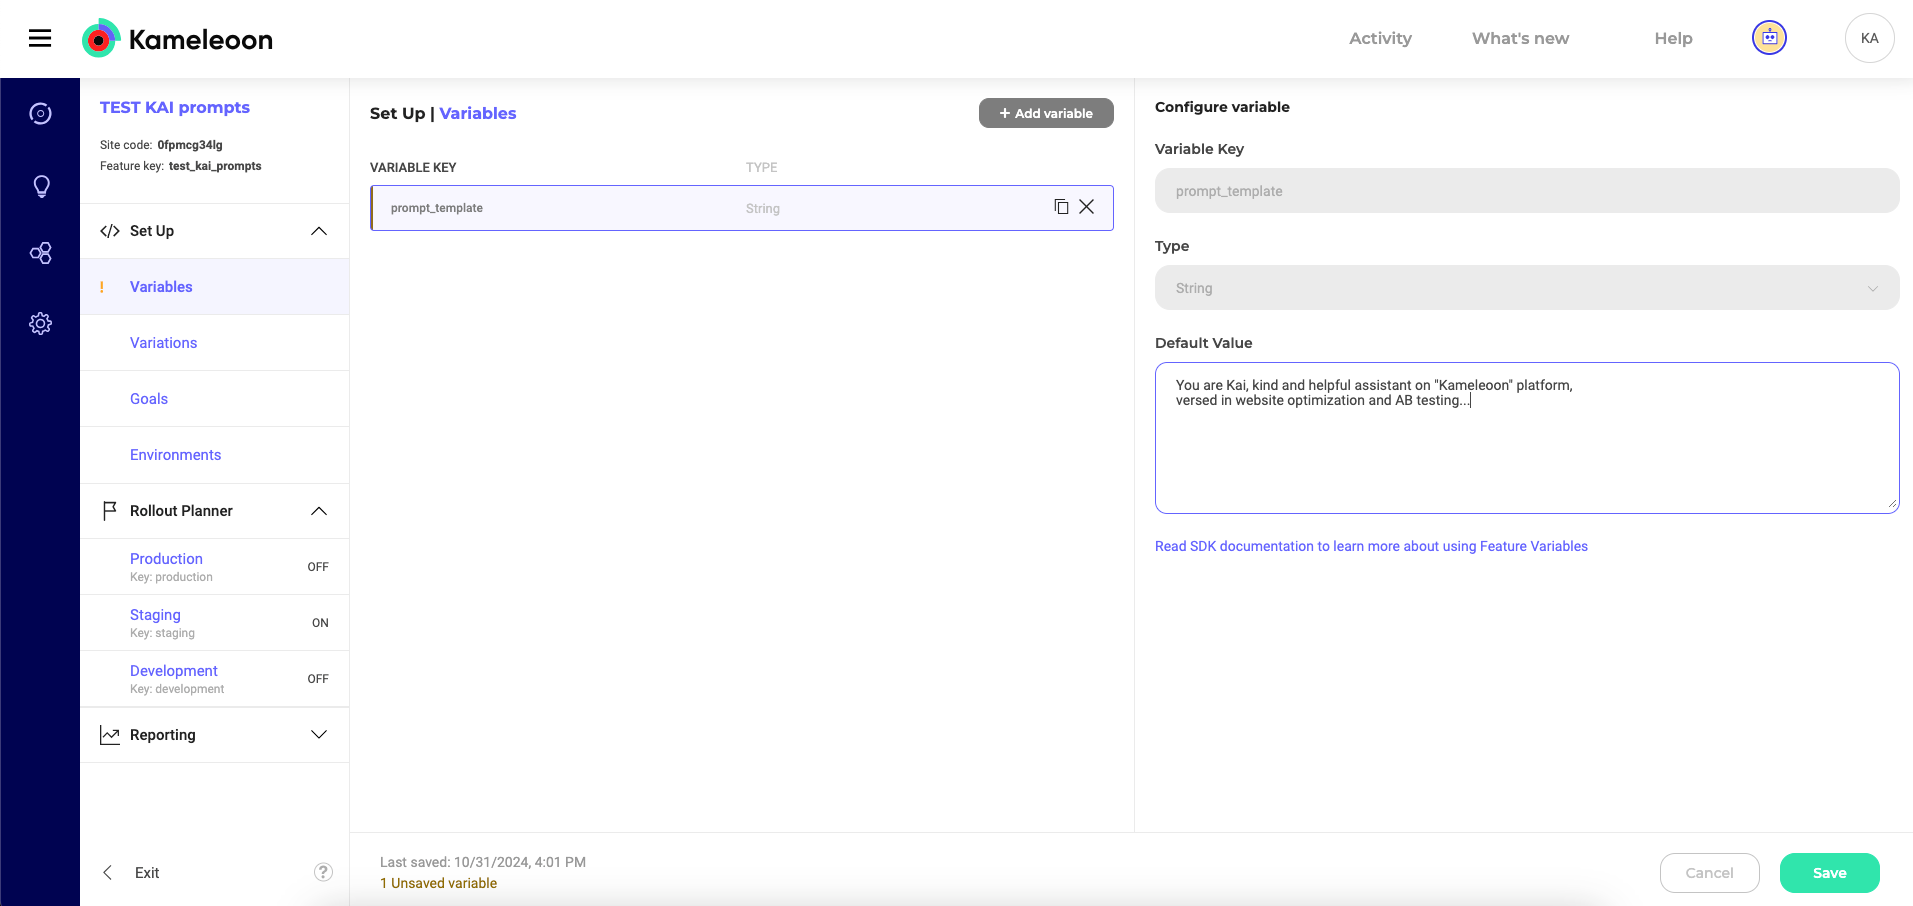Click the TYPE column header
This screenshot has height=906, width=1913.
(x=761, y=167)
